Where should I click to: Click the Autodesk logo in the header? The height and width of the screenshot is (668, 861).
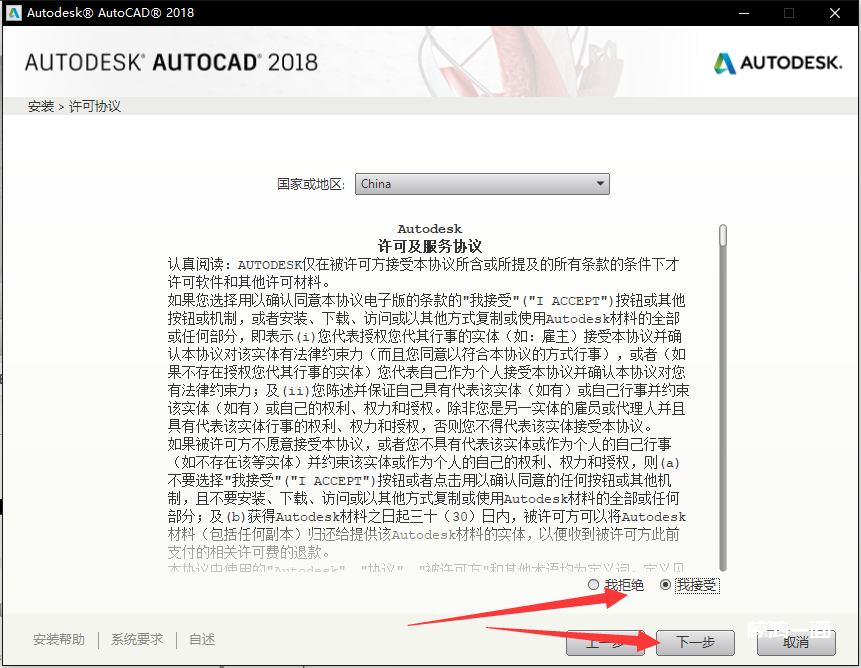click(x=778, y=63)
